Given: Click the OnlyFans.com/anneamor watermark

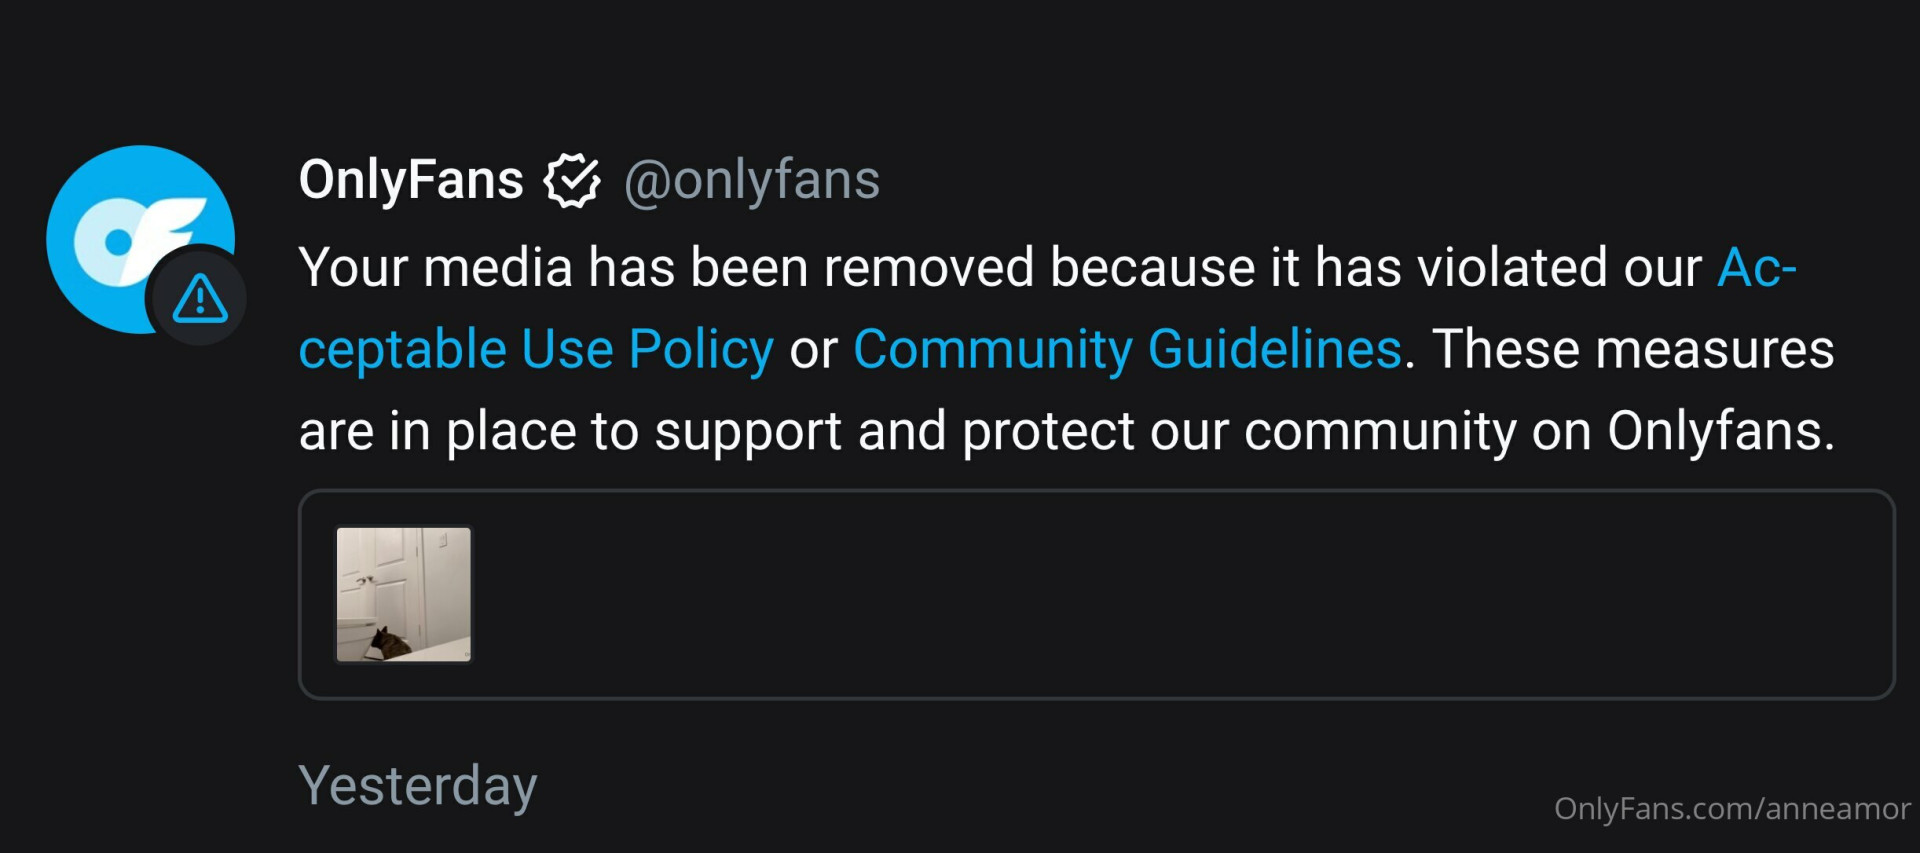Looking at the screenshot, I should coord(1732,808).
